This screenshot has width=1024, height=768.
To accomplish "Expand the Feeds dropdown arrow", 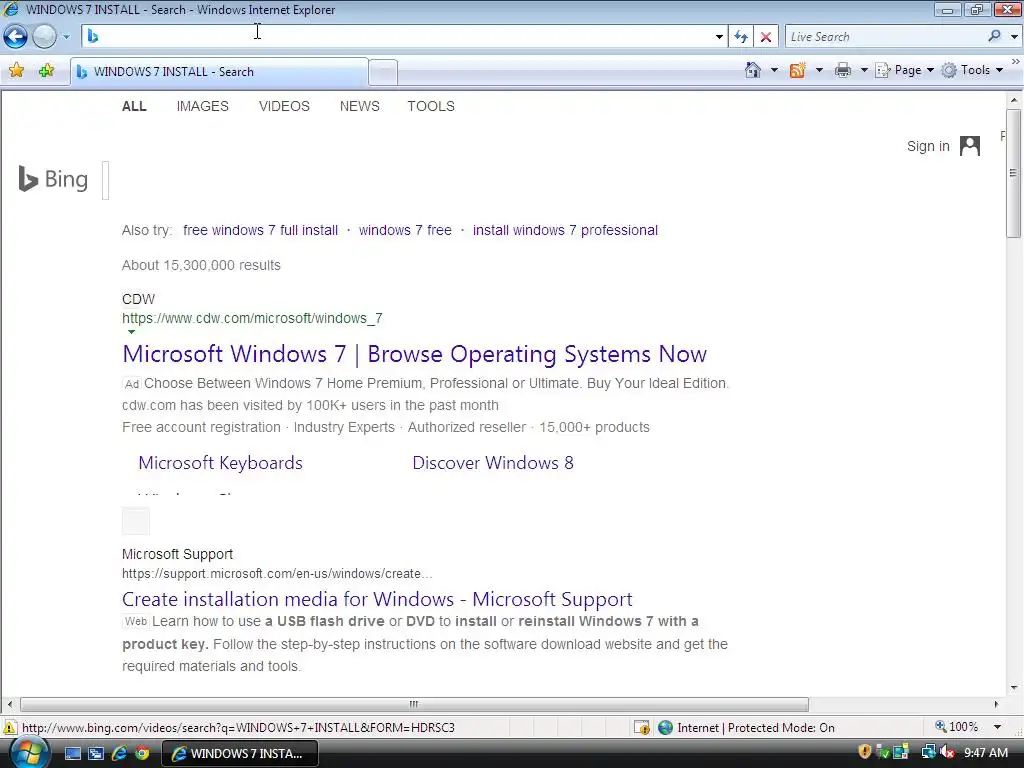I will point(819,70).
